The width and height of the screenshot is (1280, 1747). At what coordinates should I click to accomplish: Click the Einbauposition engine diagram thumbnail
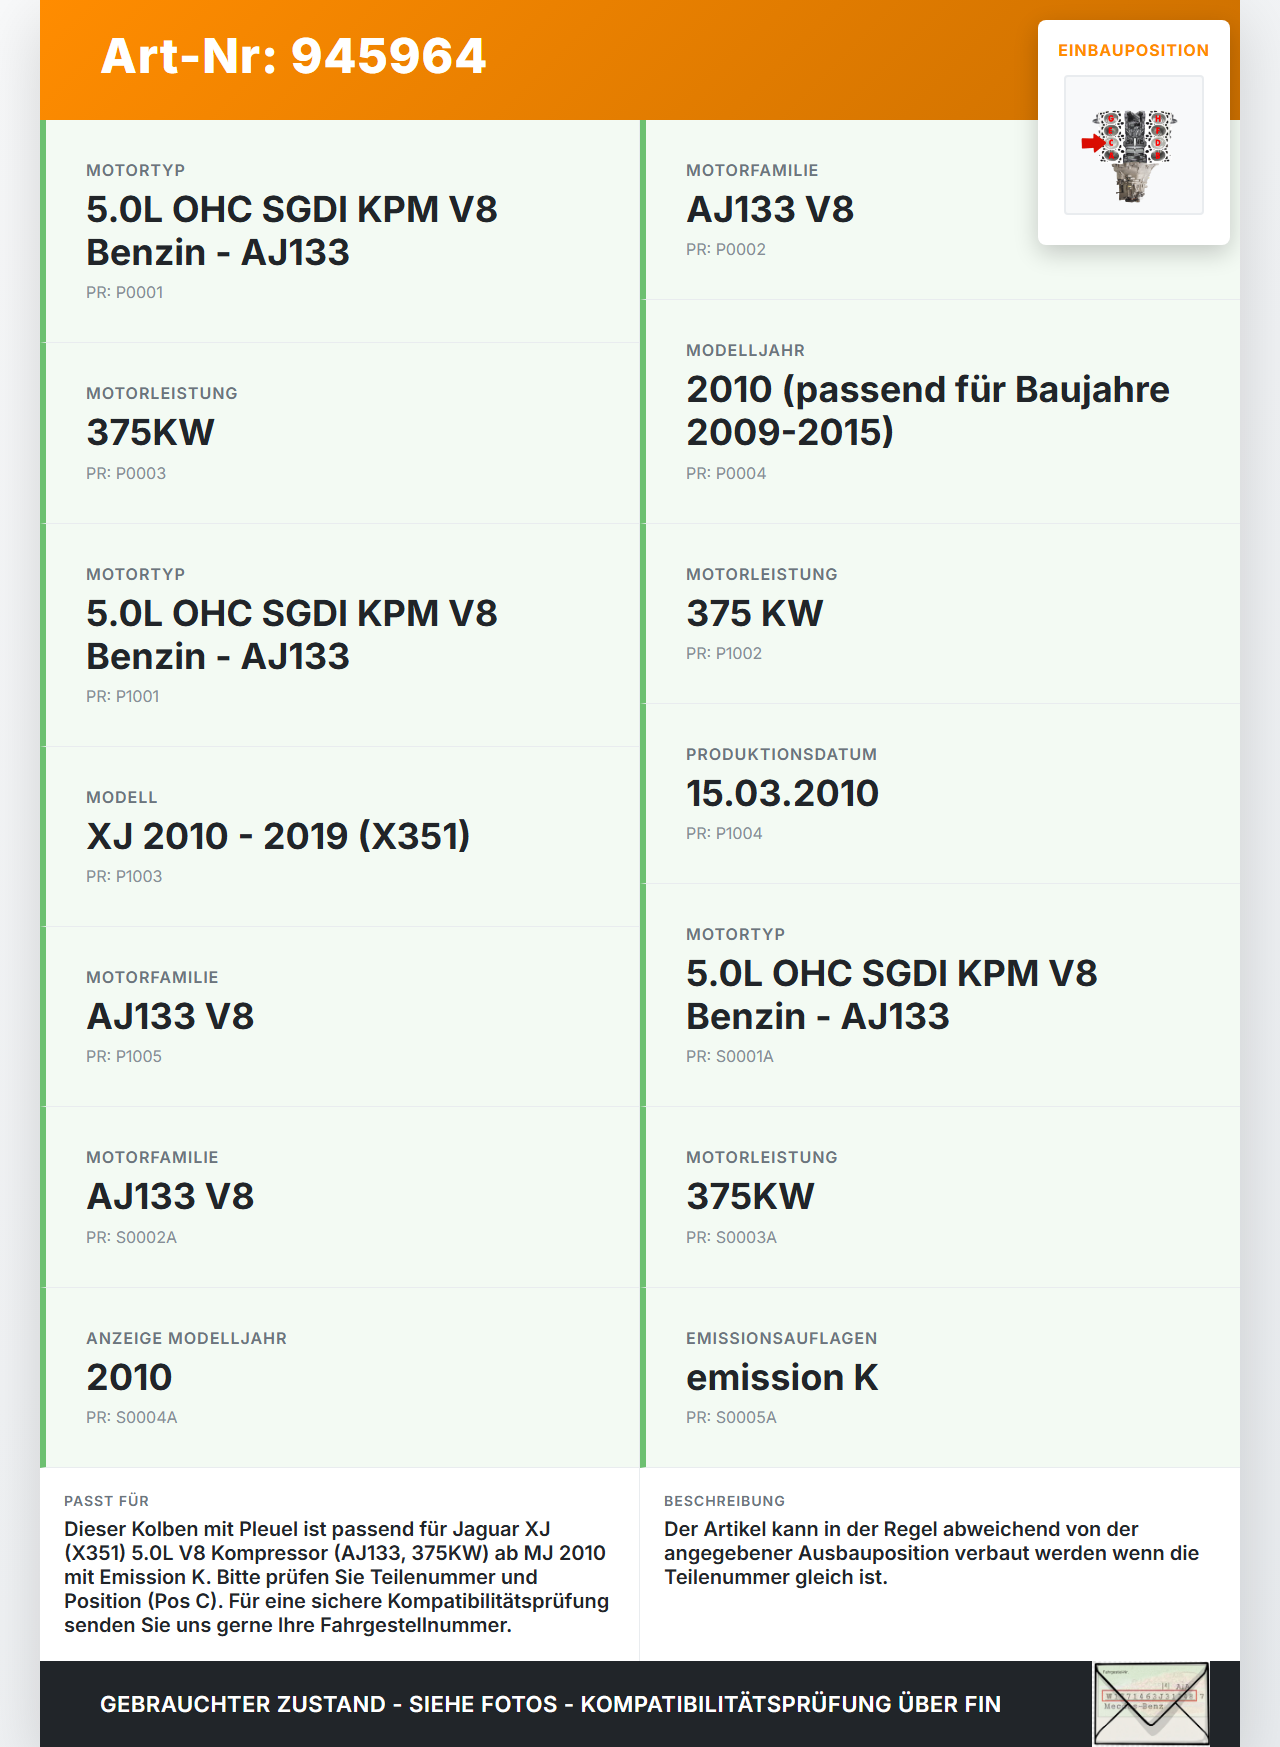tap(1133, 145)
